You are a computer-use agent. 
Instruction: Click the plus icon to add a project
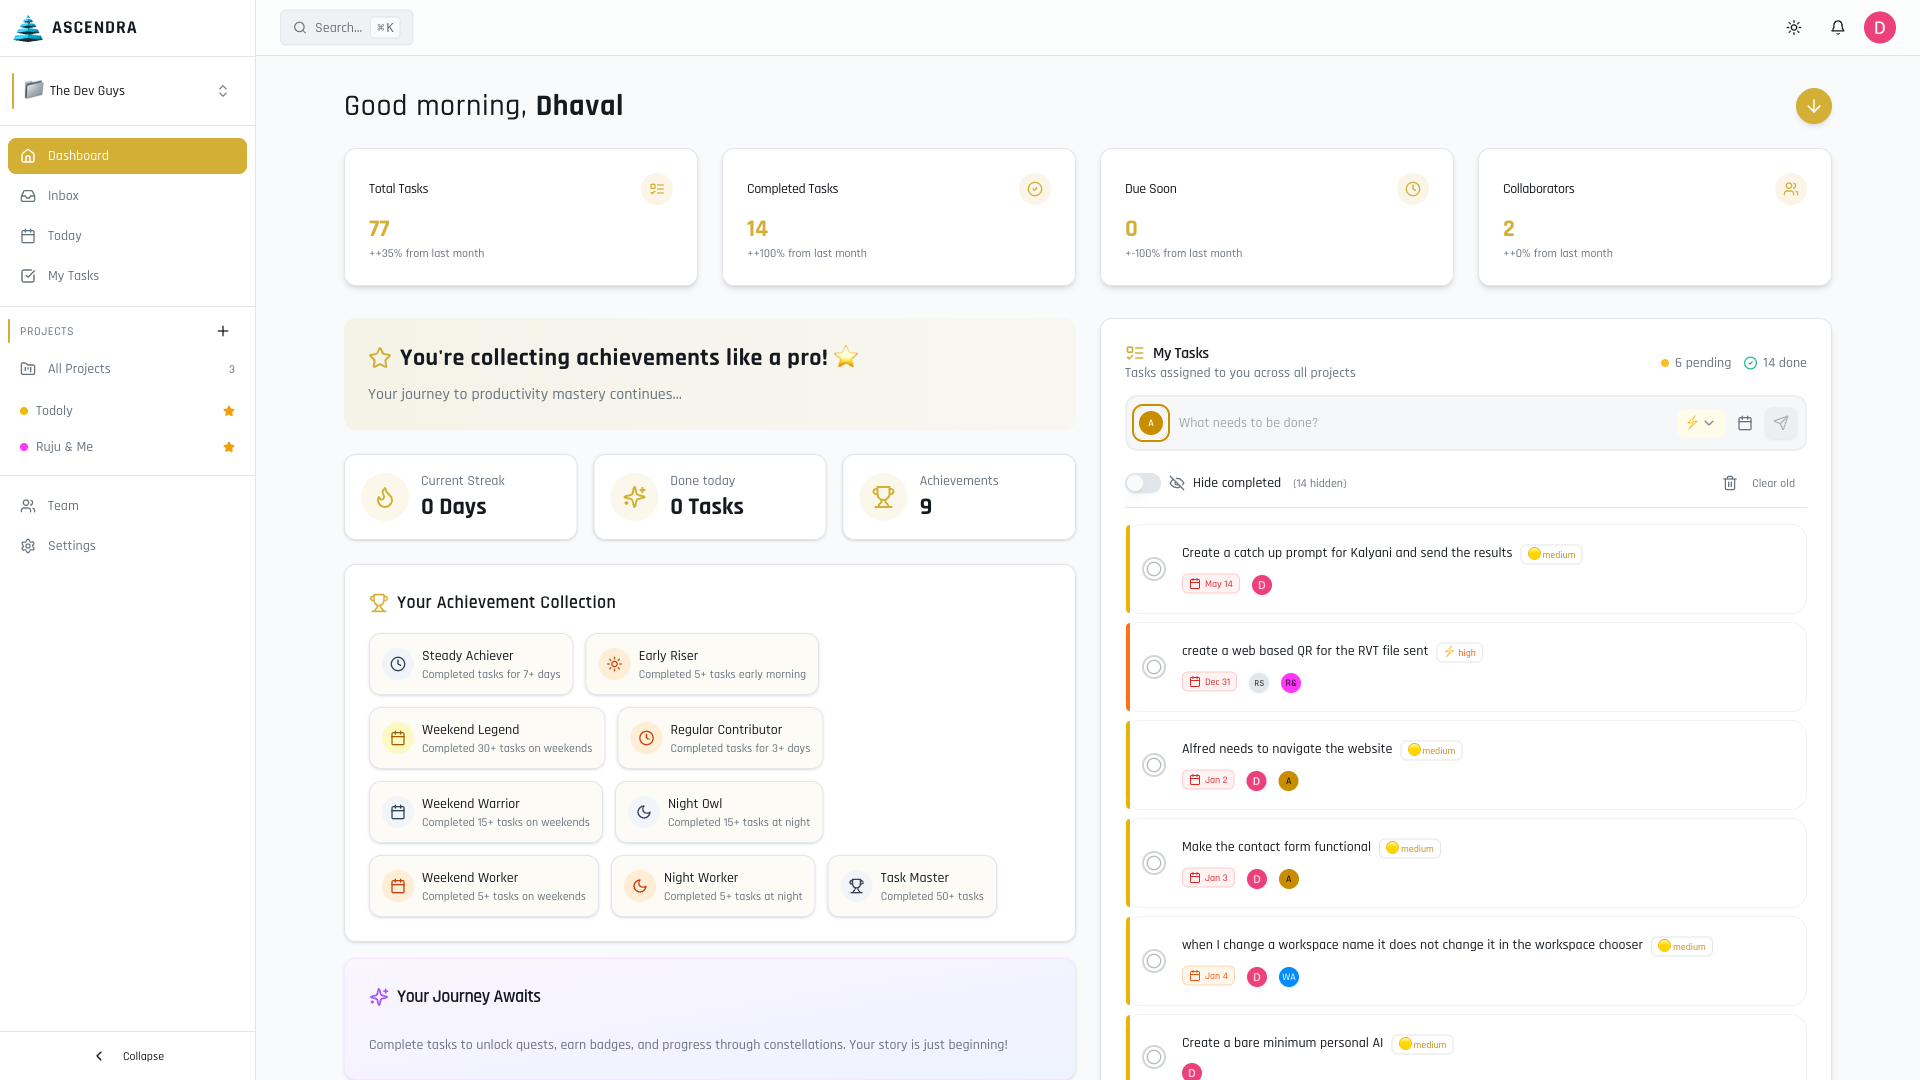click(223, 331)
